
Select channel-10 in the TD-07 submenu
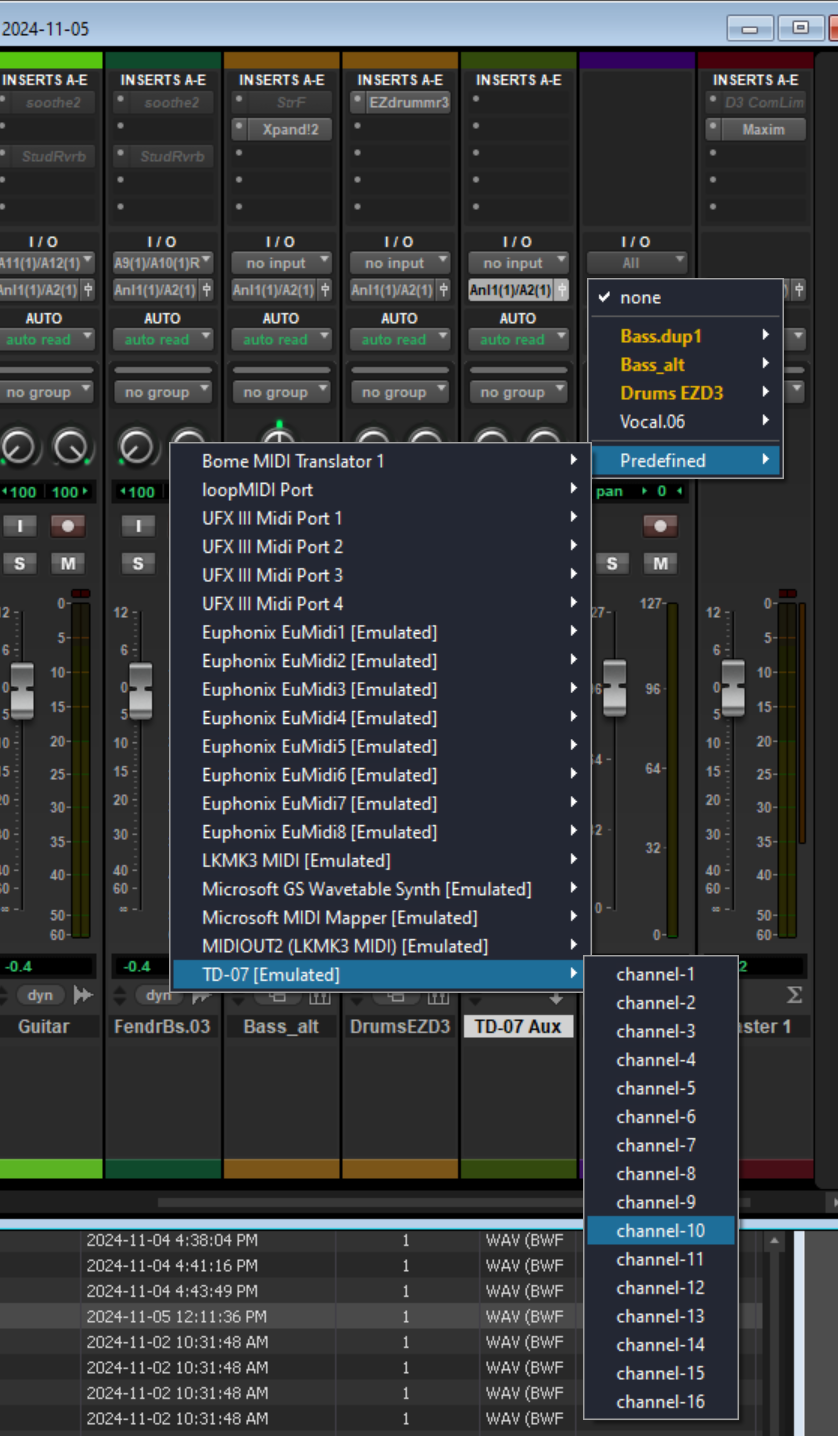pyautogui.click(x=660, y=1231)
